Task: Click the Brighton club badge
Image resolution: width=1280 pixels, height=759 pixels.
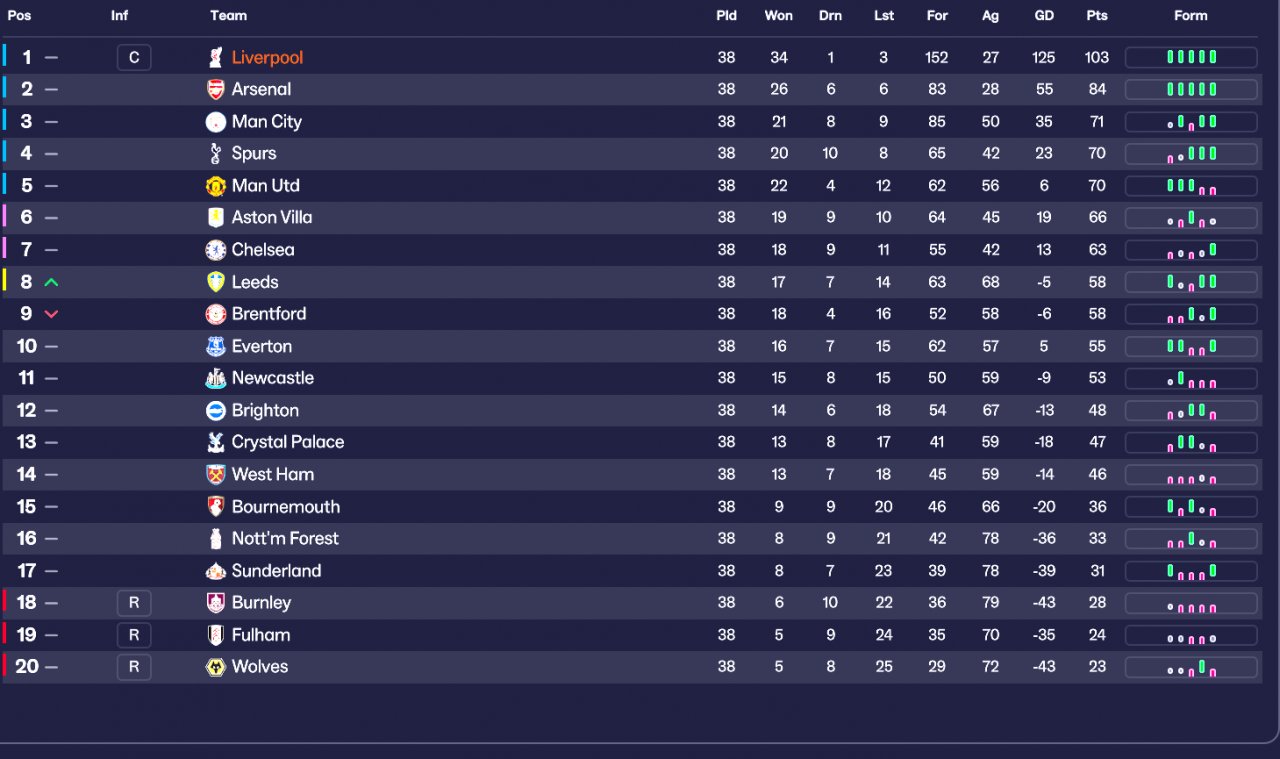Action: point(215,410)
